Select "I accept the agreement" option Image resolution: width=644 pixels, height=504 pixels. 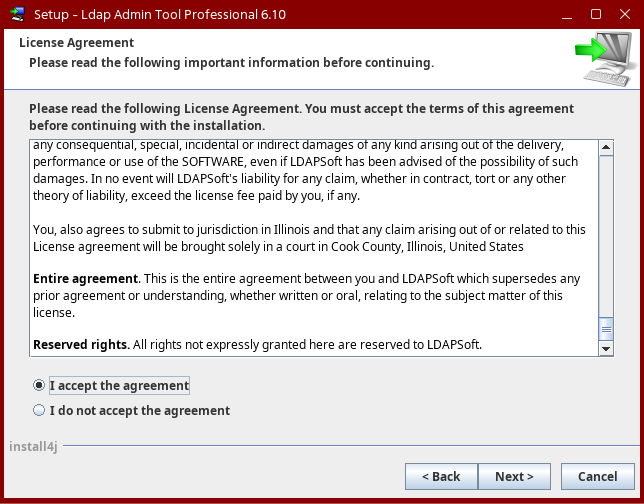40,385
